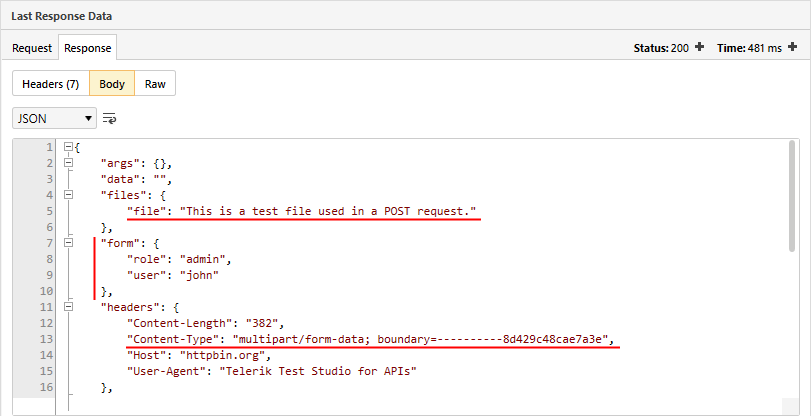Click the vertical scrollbar thumb of response body
This screenshot has height=416, width=811.
pyautogui.click(x=792, y=196)
